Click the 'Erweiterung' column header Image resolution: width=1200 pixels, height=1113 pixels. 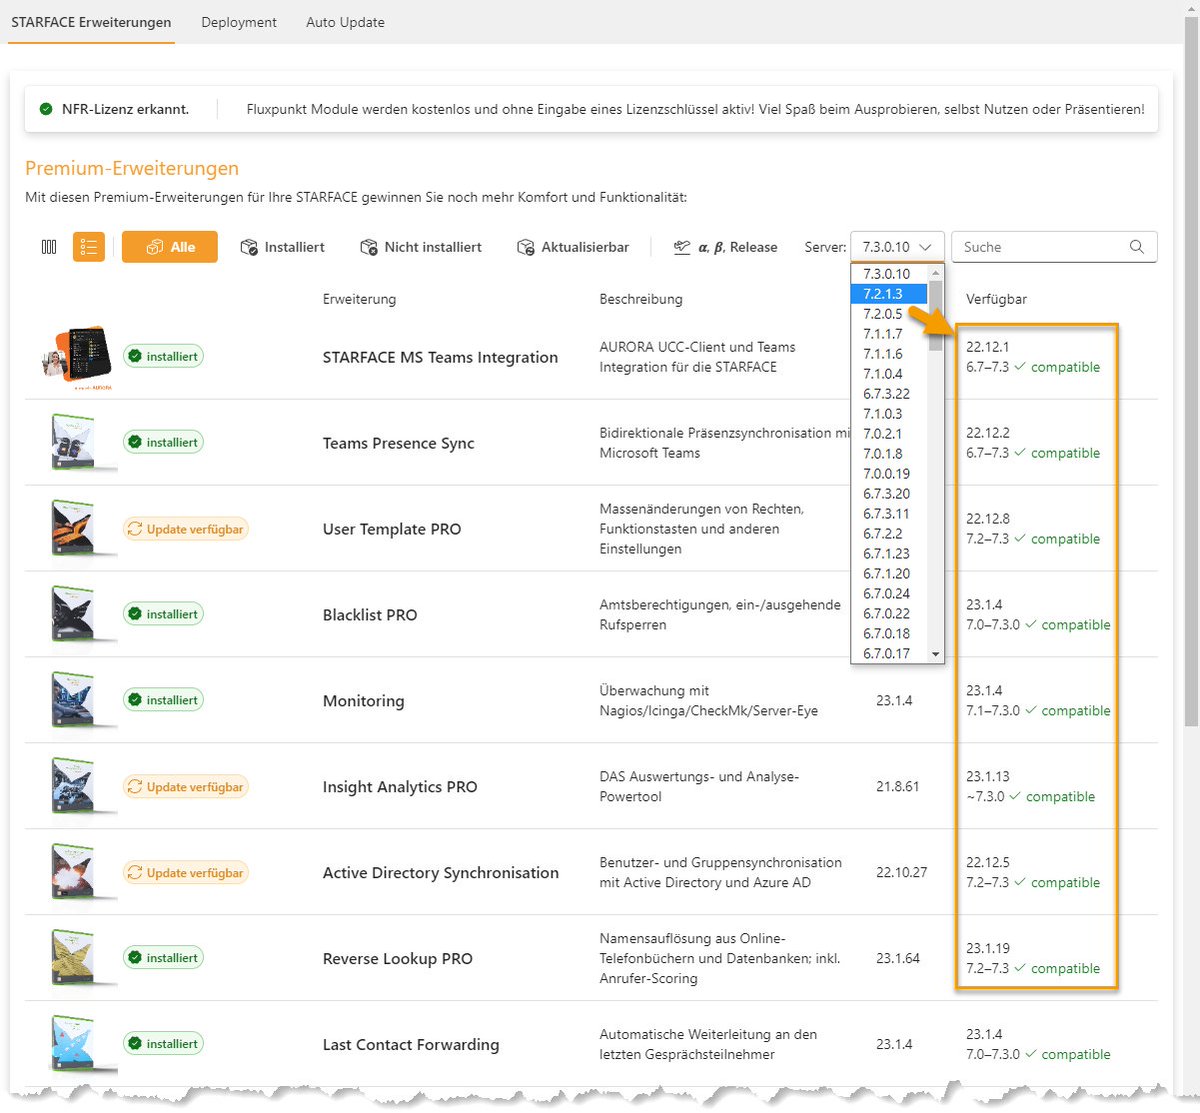359,299
